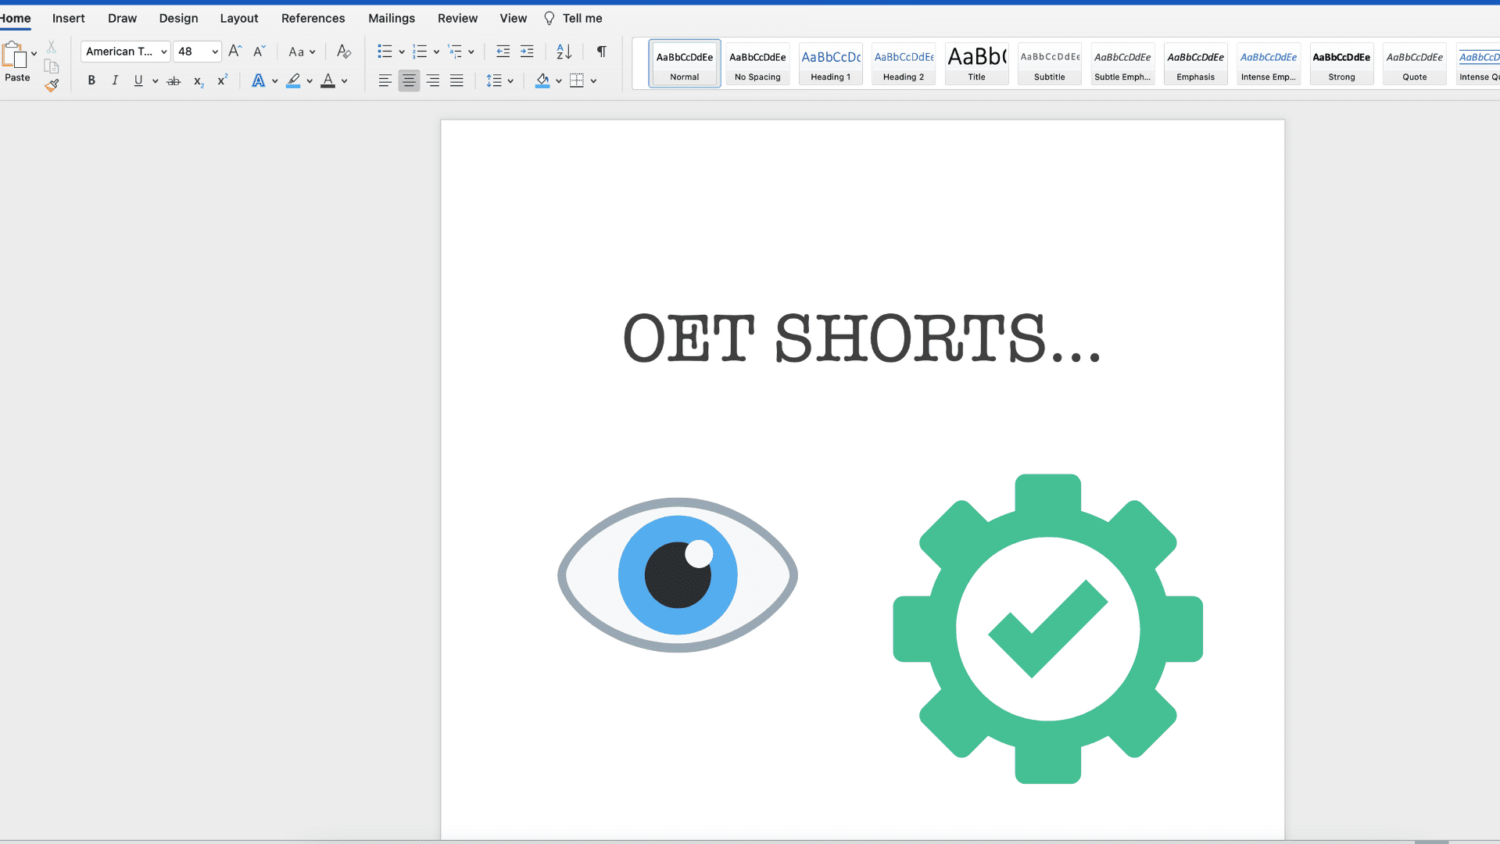Click the Paste clipboard icon
This screenshot has width=1500, height=844.
click(x=14, y=56)
